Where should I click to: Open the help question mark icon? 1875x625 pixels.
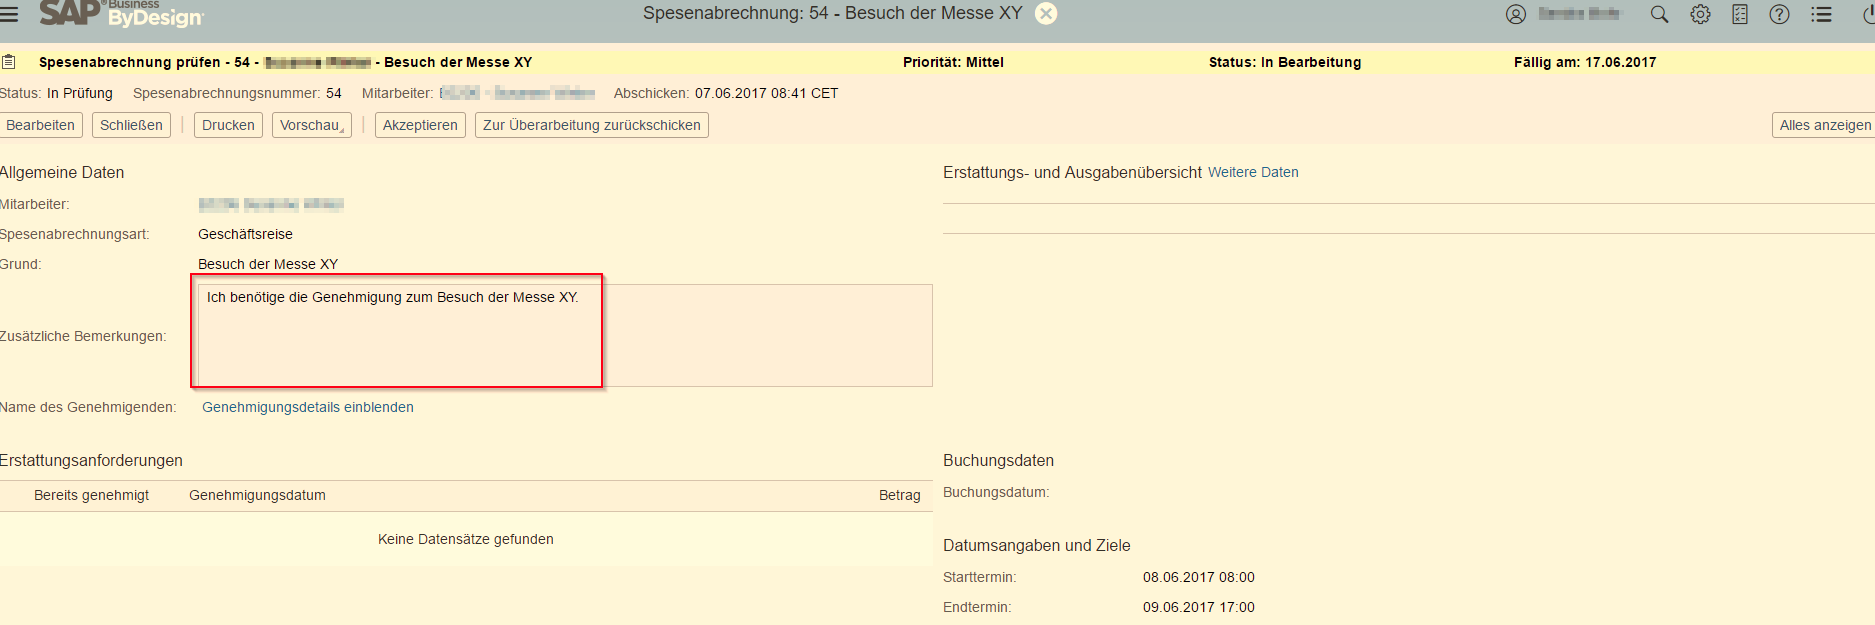pyautogui.click(x=1779, y=14)
